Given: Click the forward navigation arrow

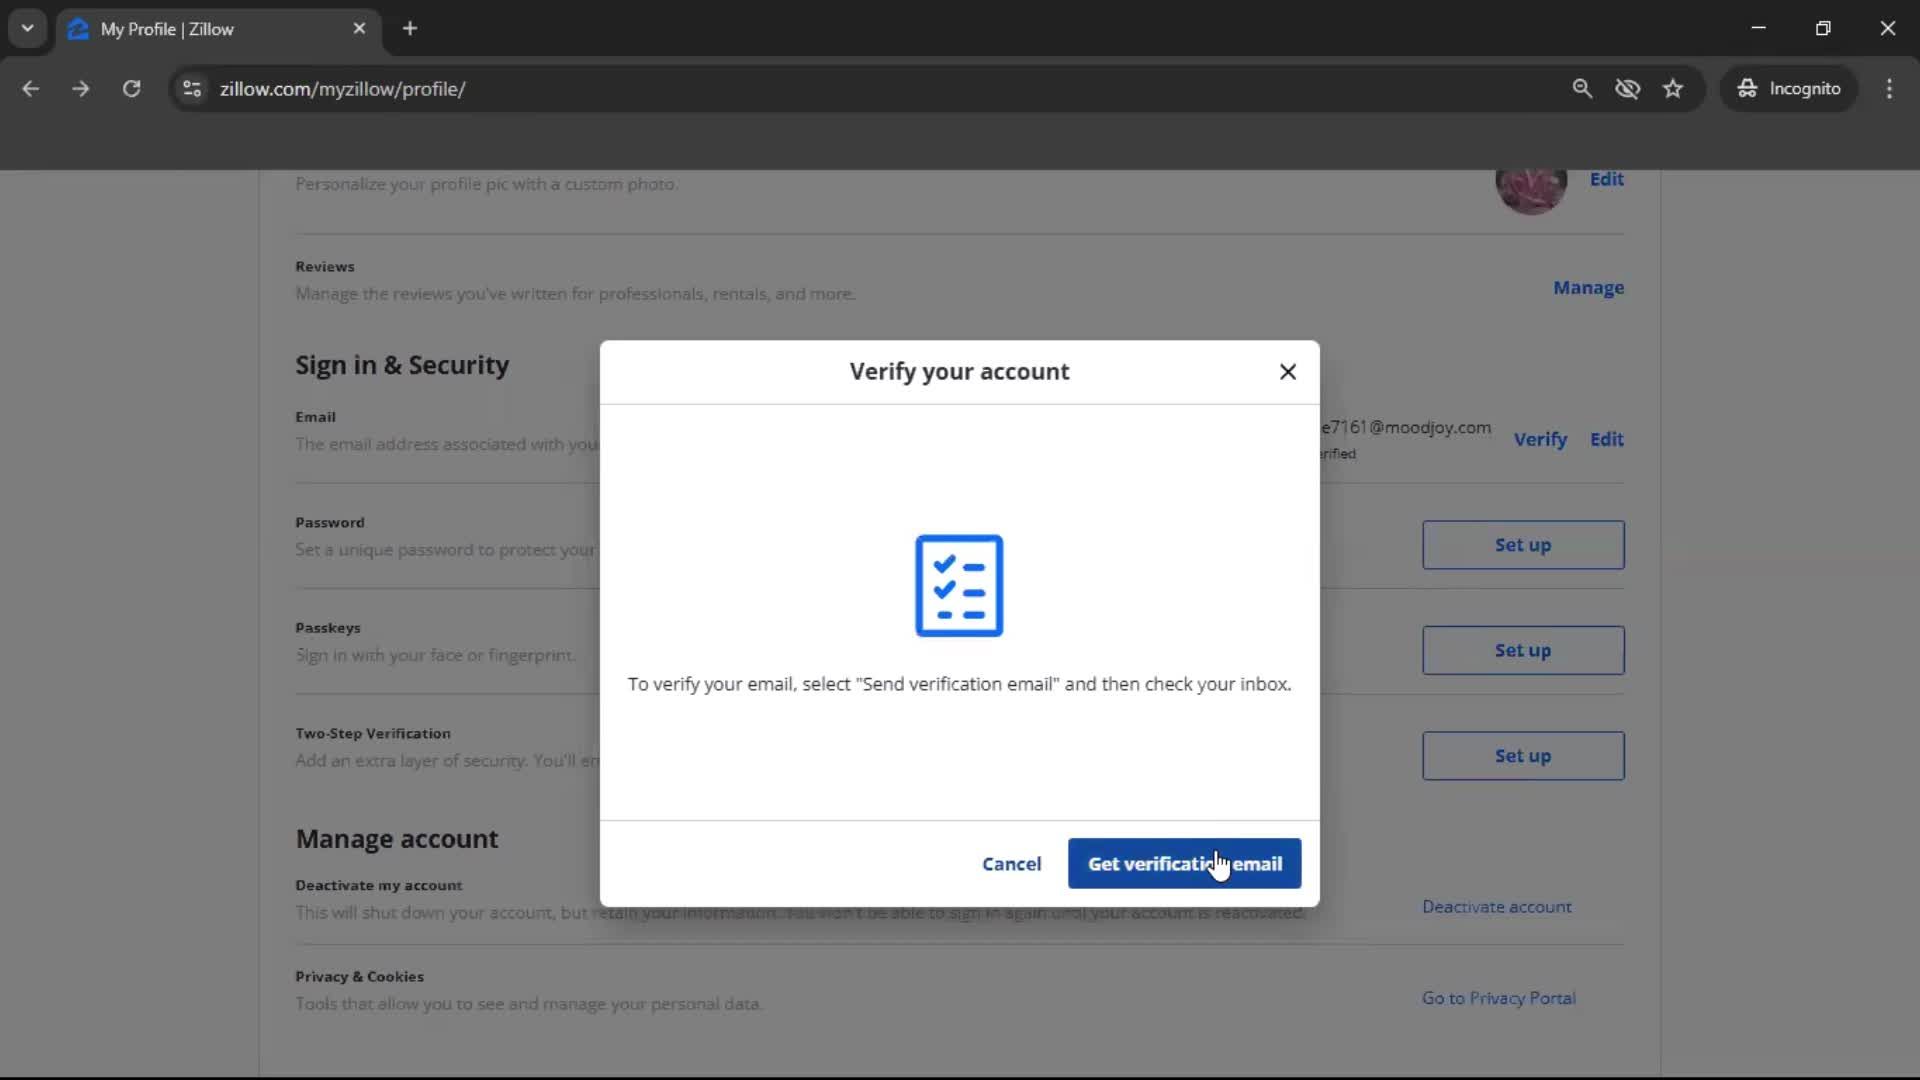Looking at the screenshot, I should (x=80, y=88).
